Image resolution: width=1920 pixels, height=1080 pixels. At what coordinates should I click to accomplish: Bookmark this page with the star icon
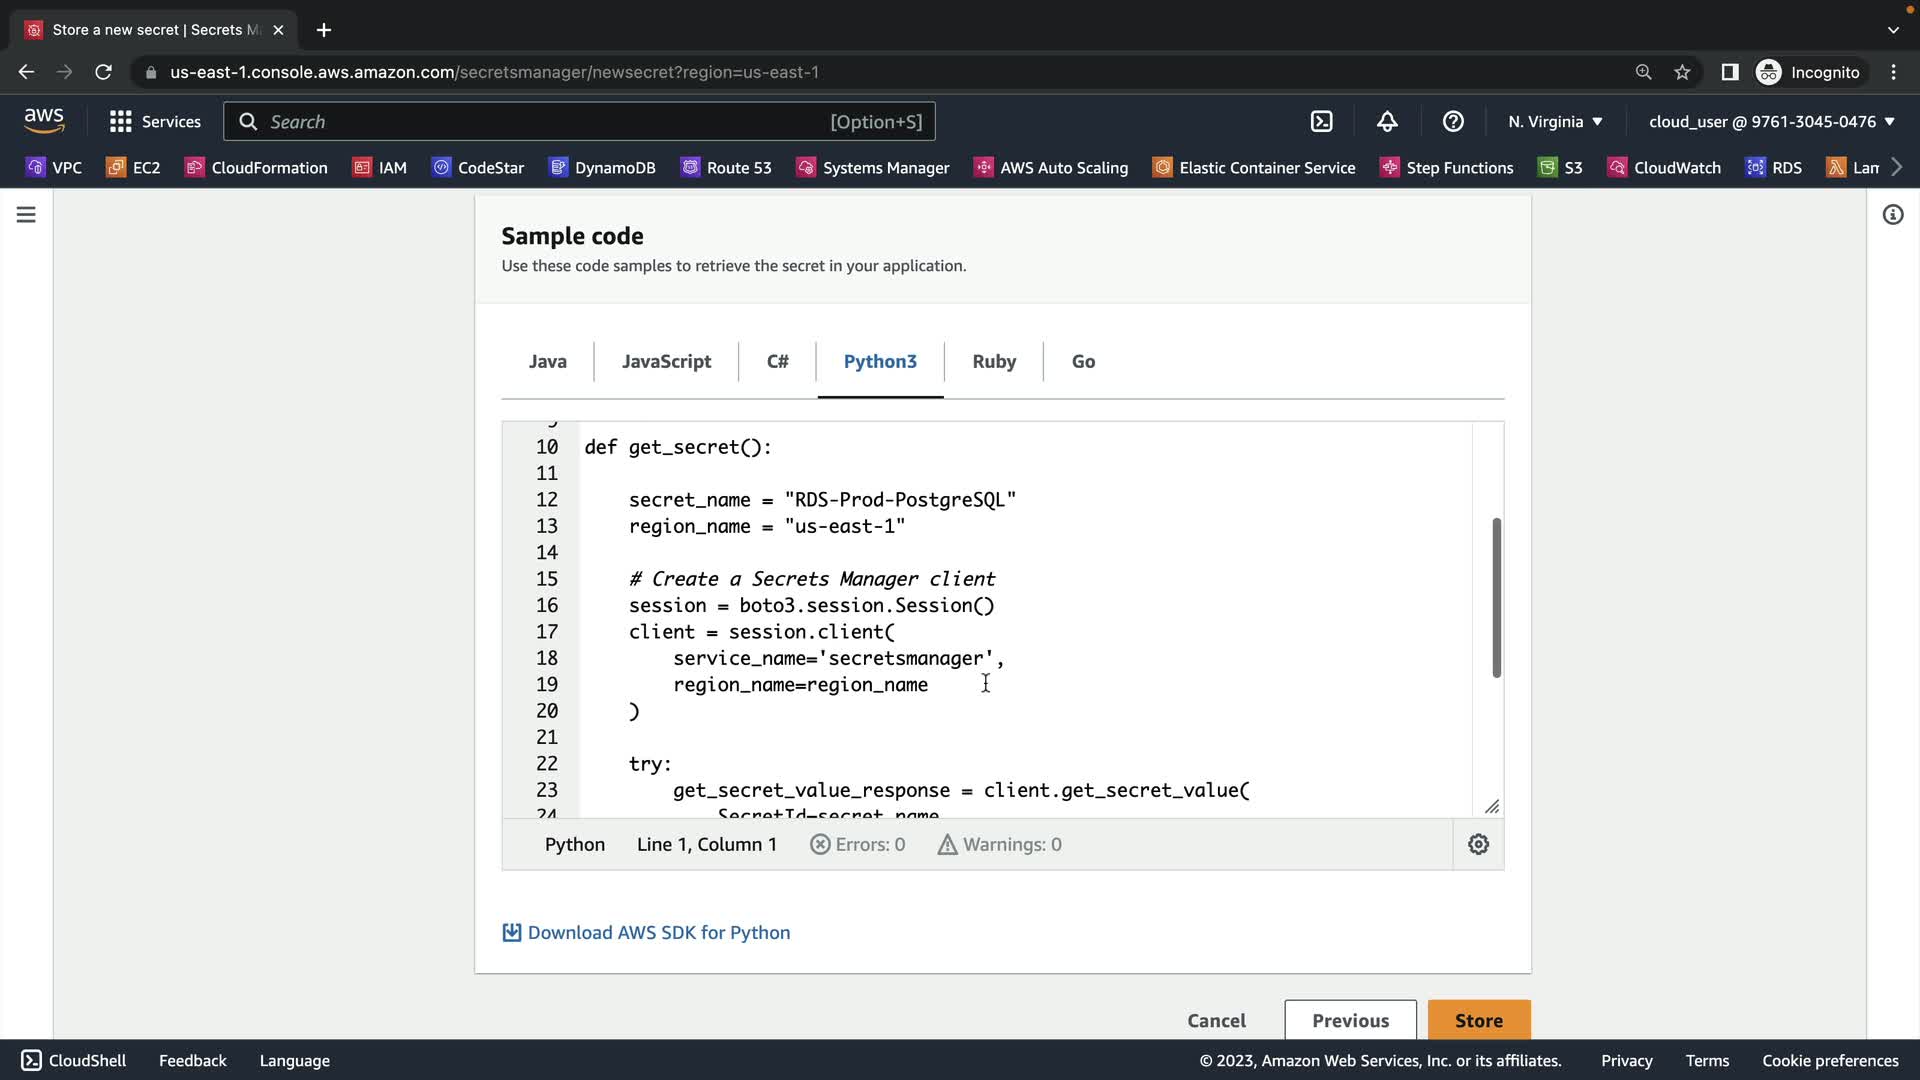(x=1682, y=72)
